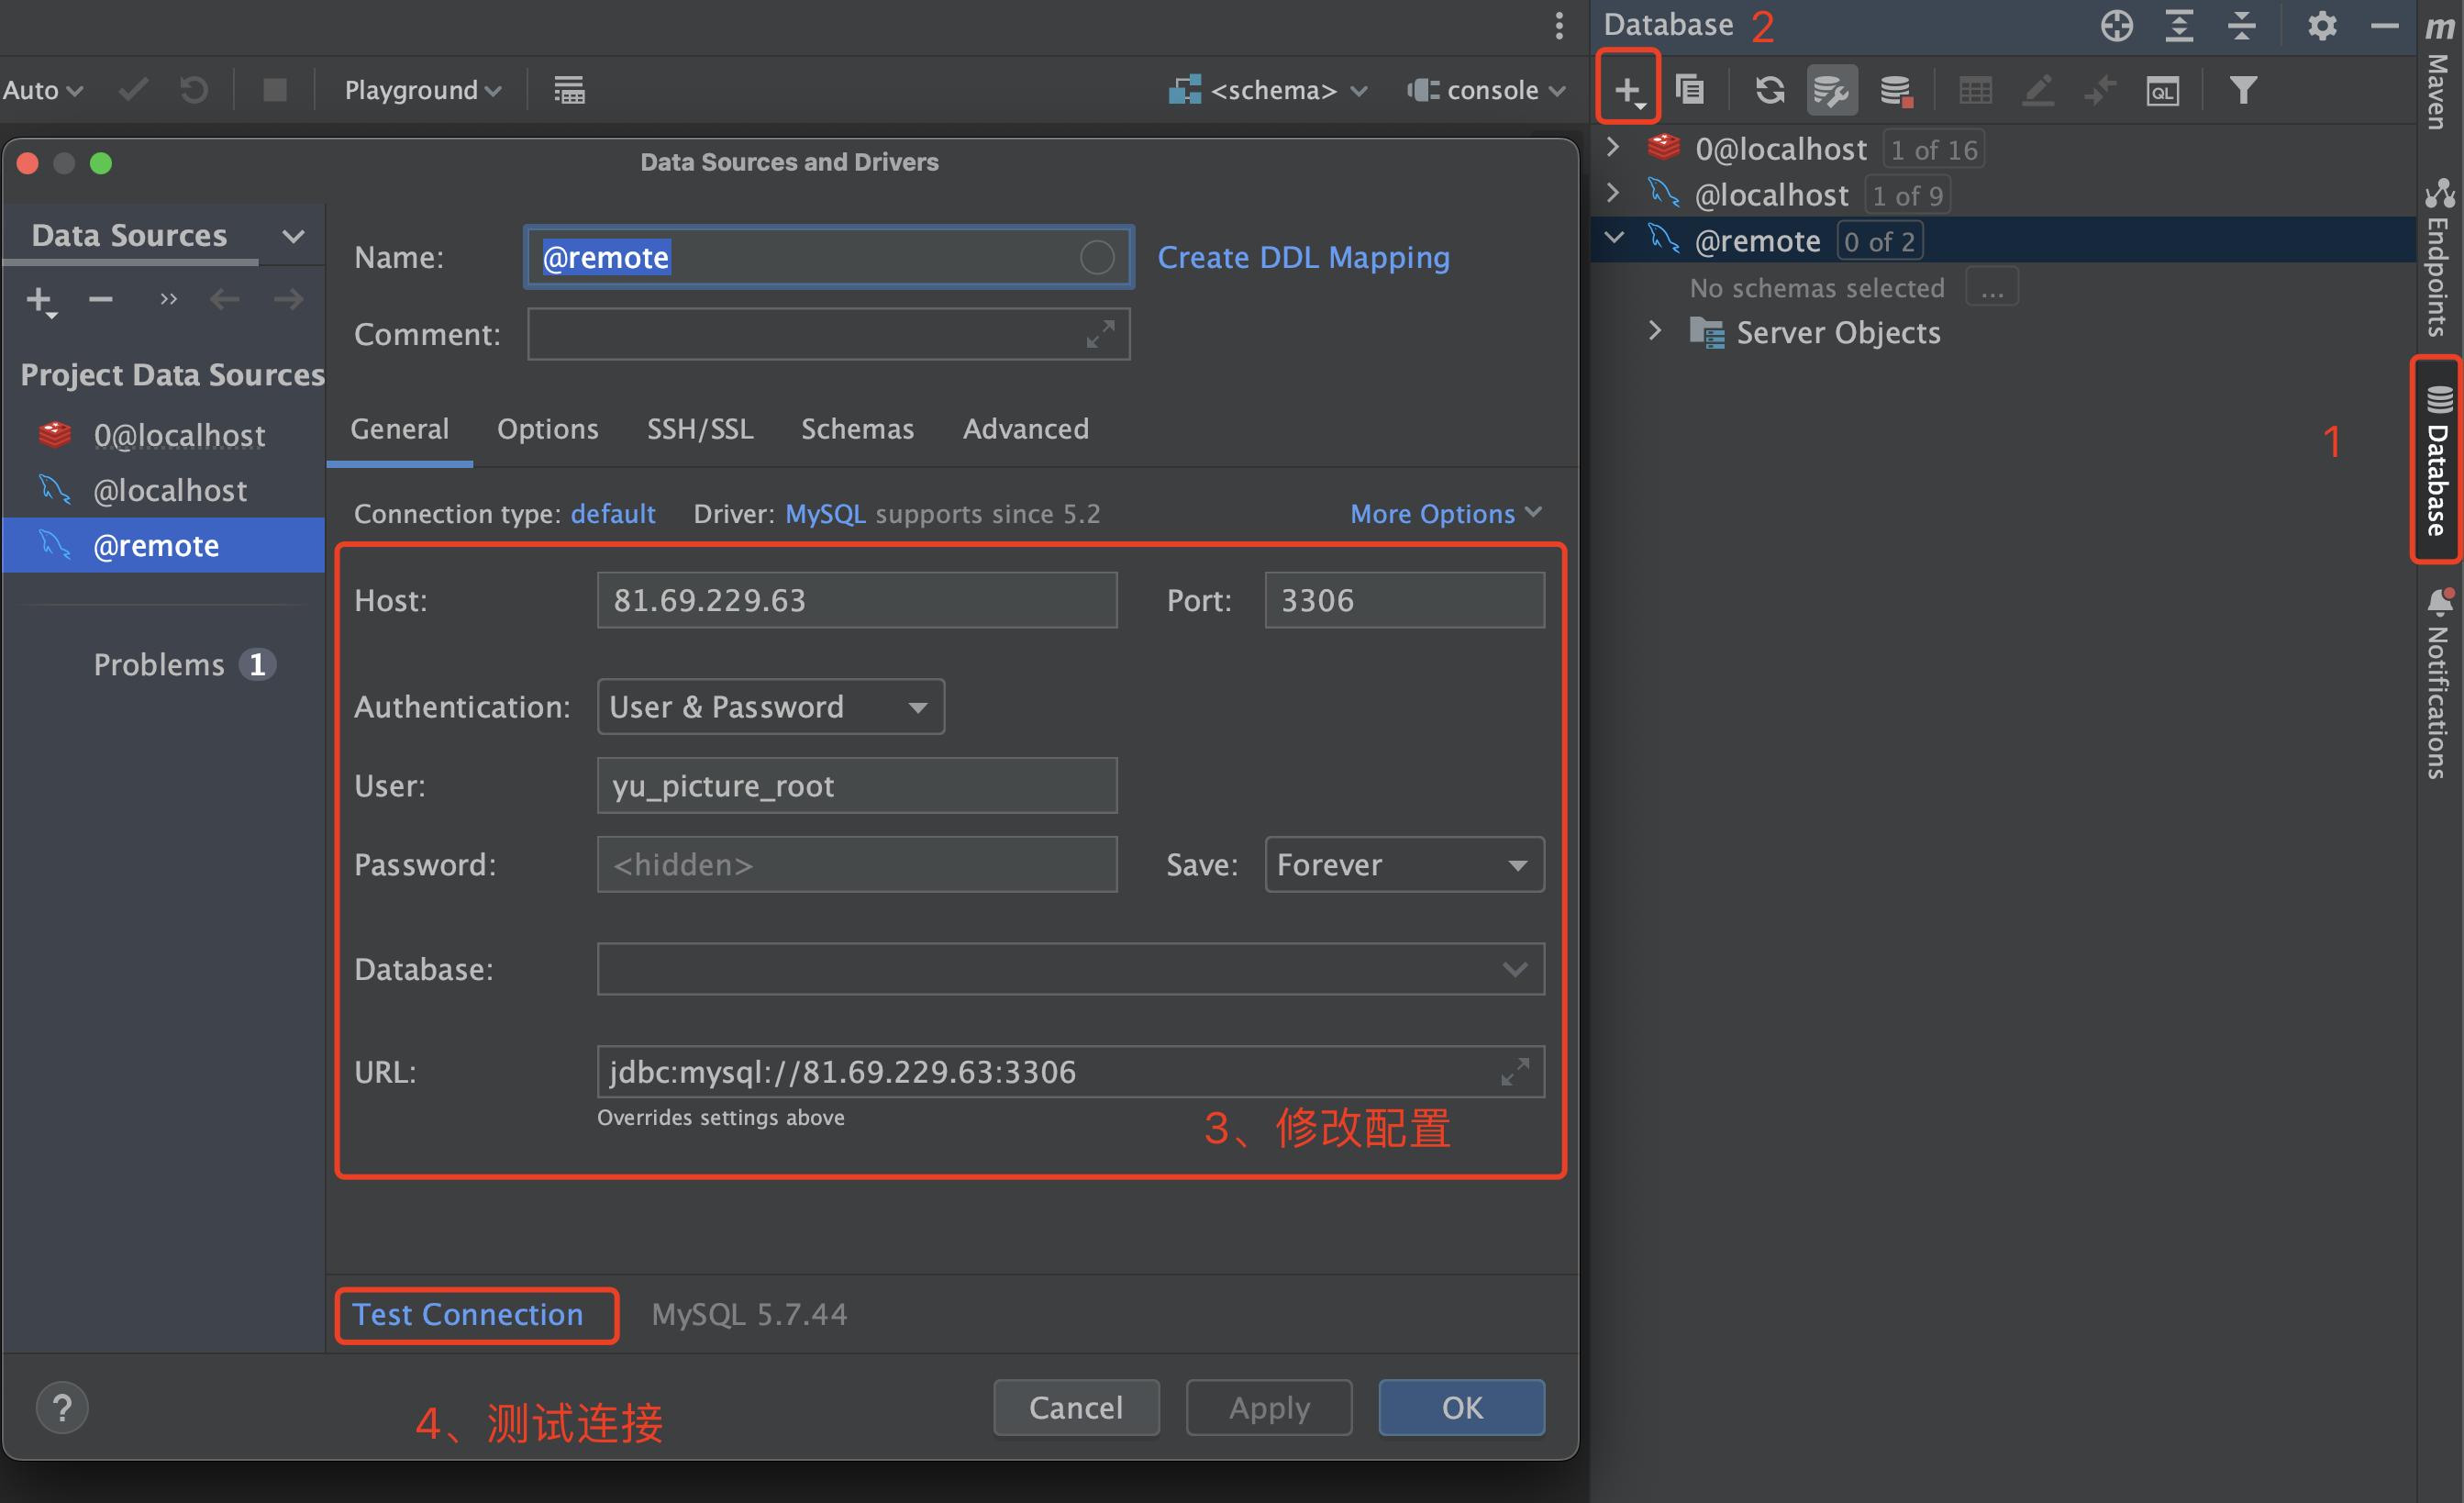Click the refresh icon in Database toolbar

pos(1769,91)
